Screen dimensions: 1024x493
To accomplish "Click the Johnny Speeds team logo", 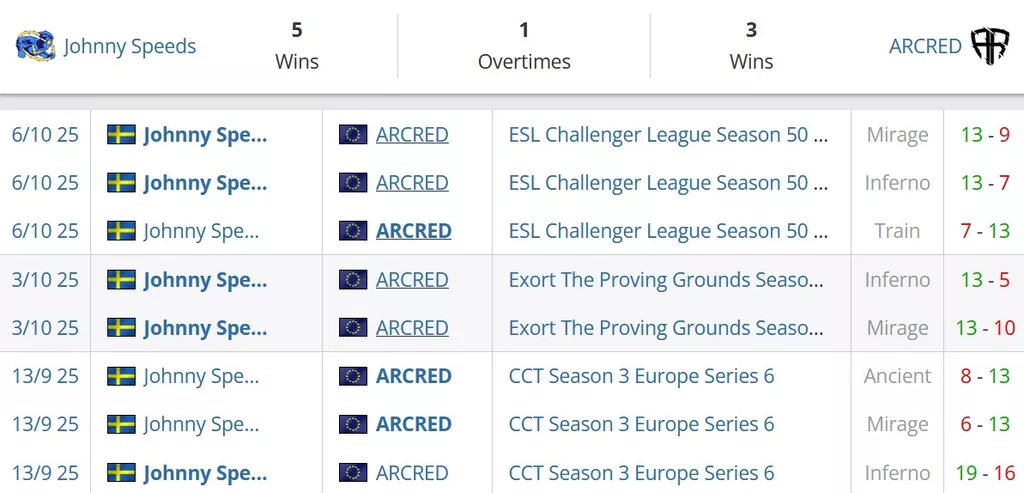I will tap(35, 46).
